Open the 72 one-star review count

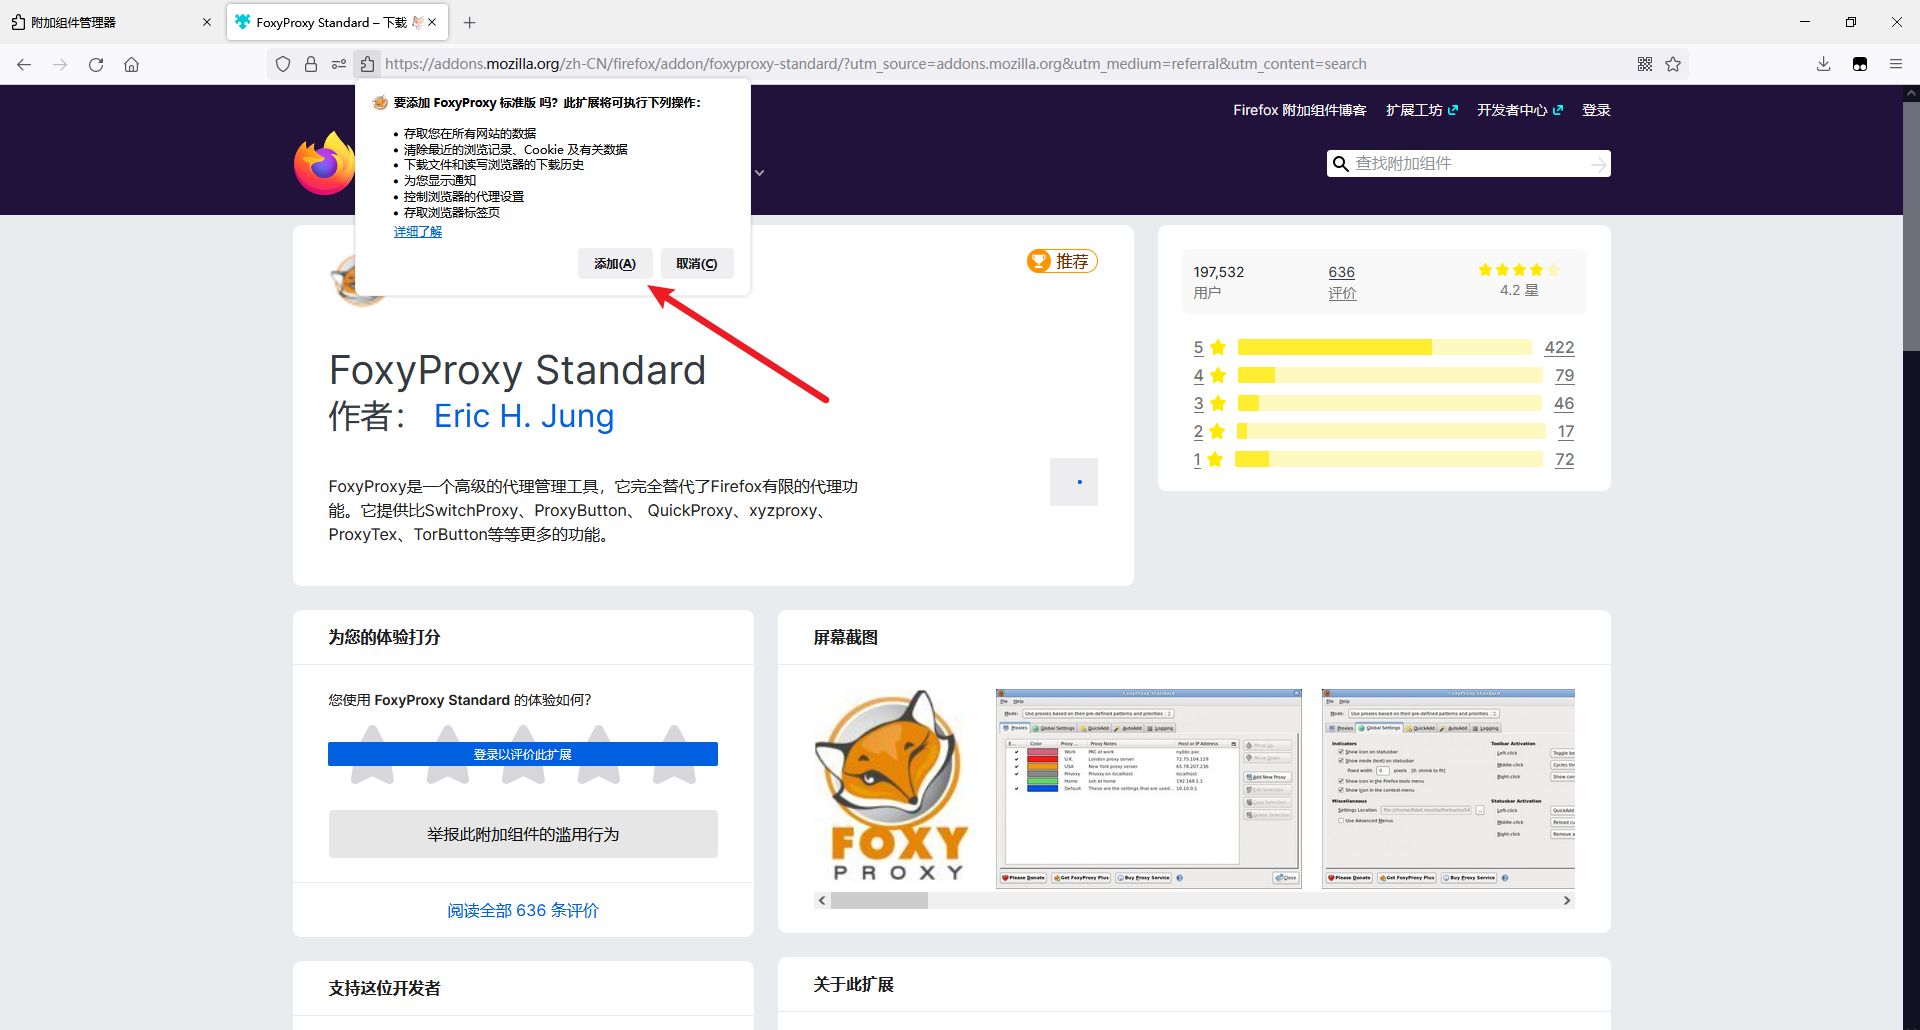[x=1564, y=459]
